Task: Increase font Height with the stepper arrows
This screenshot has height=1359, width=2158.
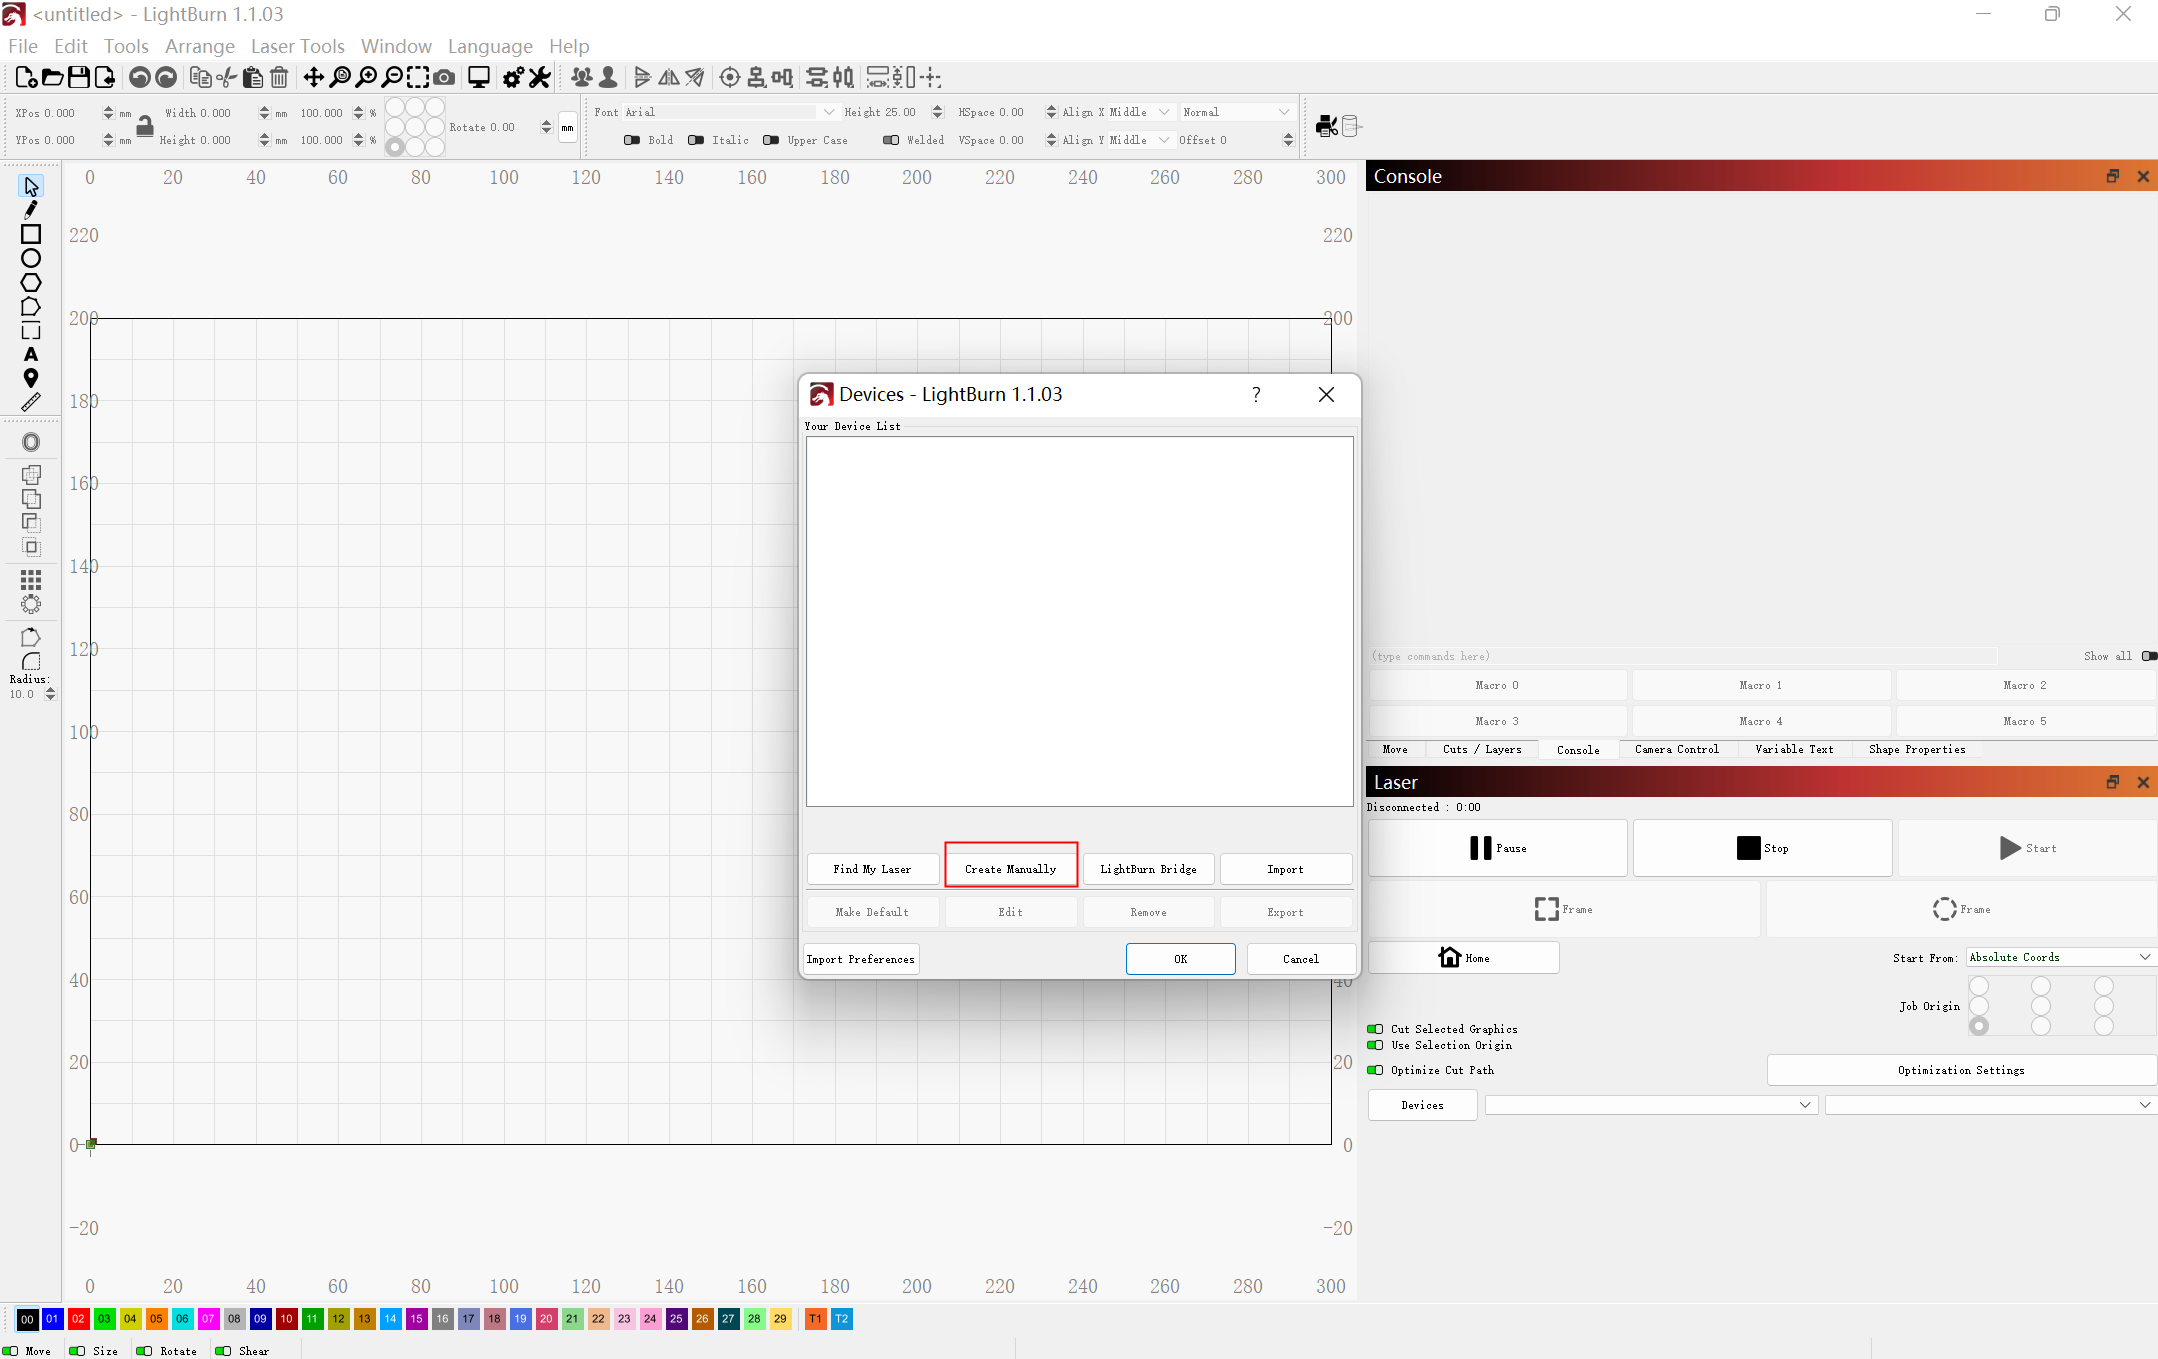Action: click(937, 112)
